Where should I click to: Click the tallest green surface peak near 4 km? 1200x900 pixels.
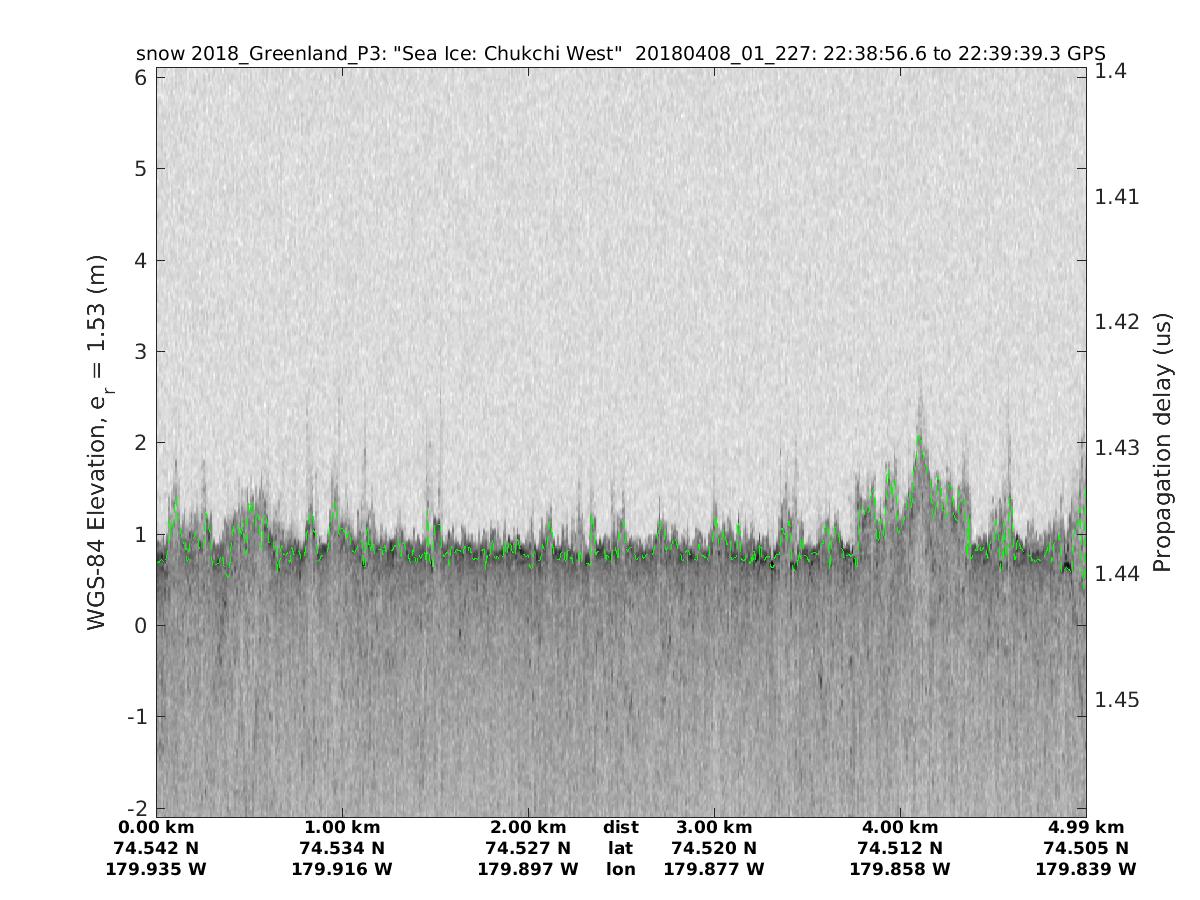tap(918, 438)
